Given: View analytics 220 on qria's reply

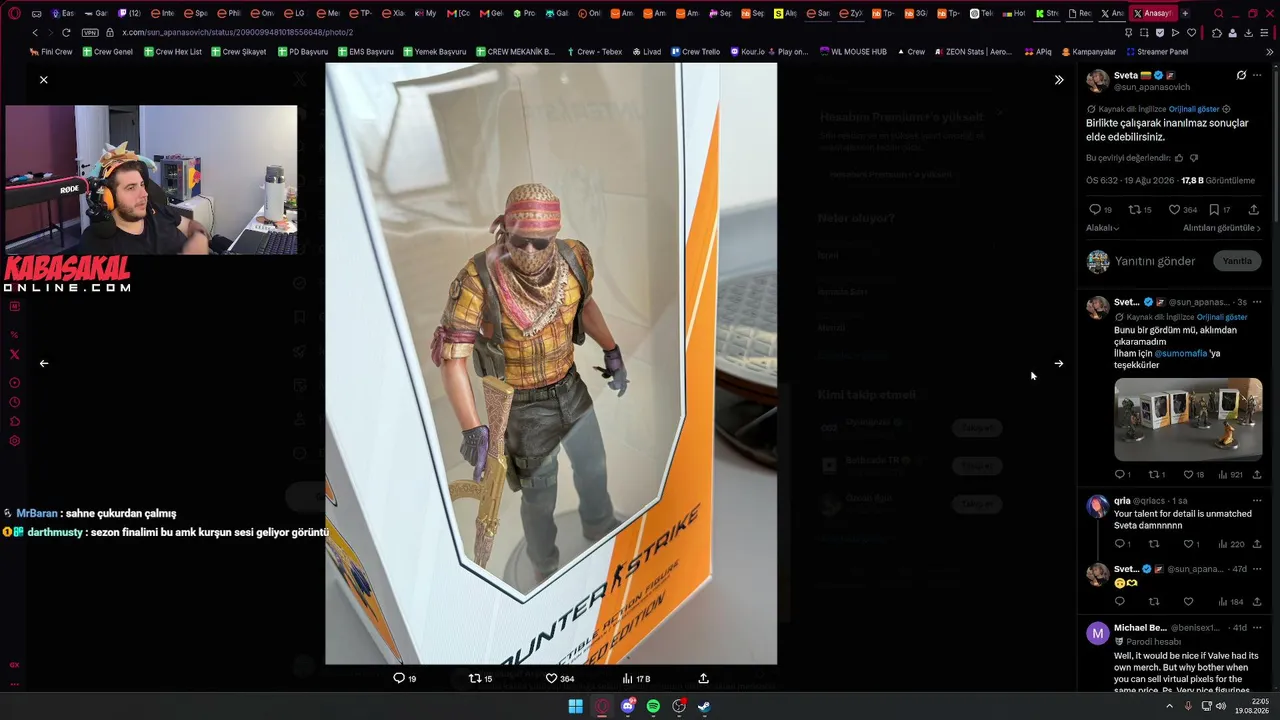Looking at the screenshot, I should click(1230, 544).
